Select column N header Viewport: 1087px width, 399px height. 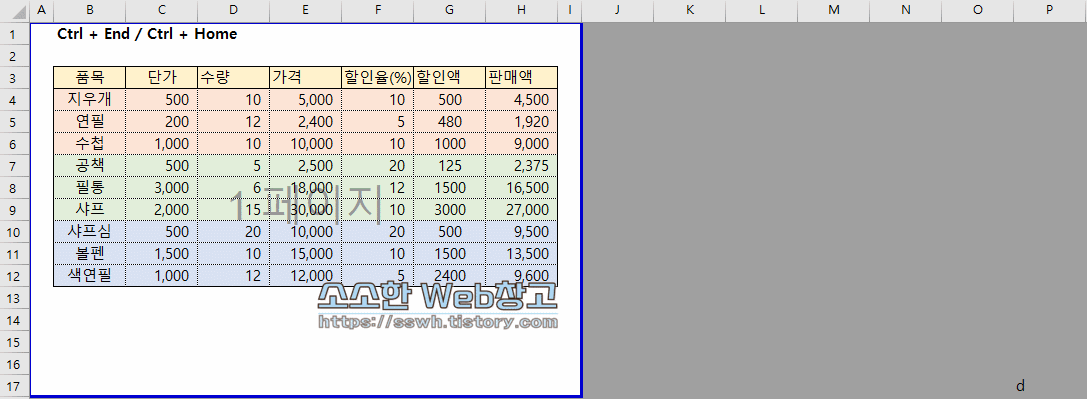tap(905, 10)
